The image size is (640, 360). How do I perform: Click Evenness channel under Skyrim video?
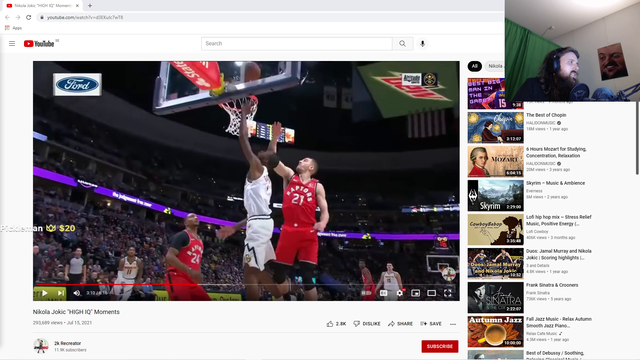coord(534,191)
